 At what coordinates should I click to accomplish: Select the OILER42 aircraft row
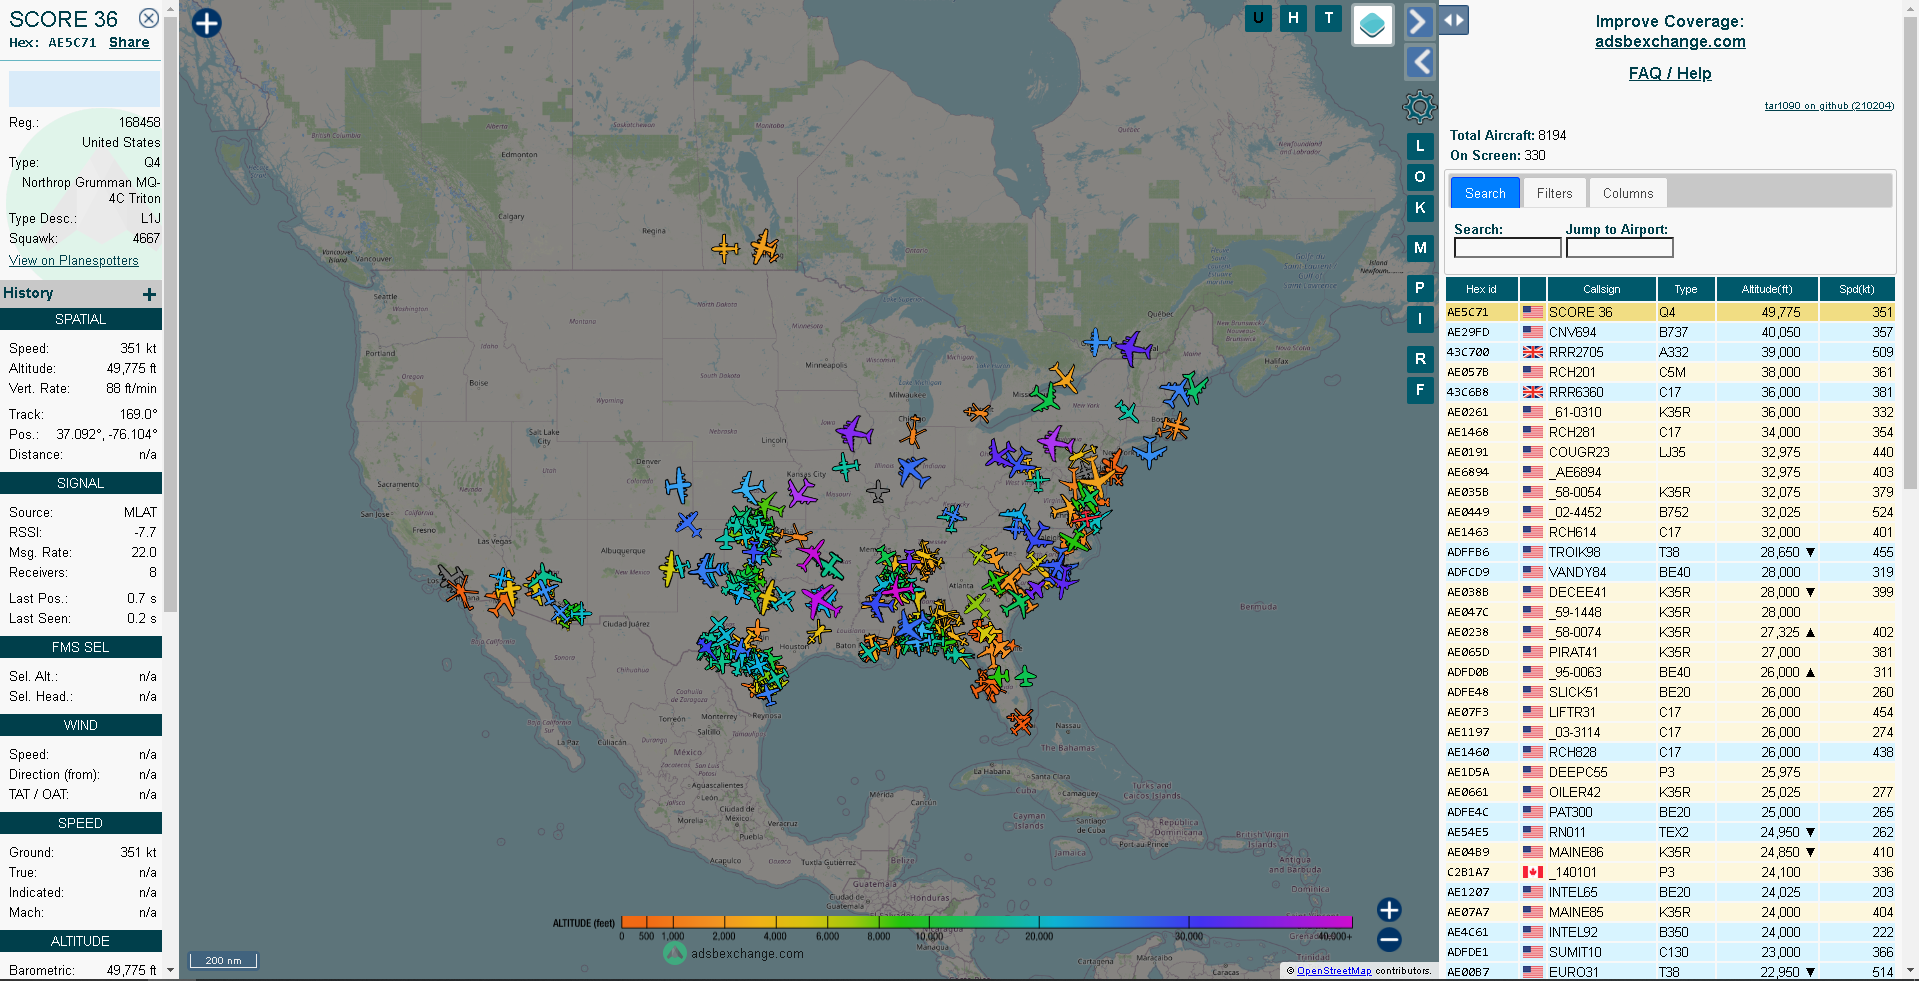(1670, 792)
